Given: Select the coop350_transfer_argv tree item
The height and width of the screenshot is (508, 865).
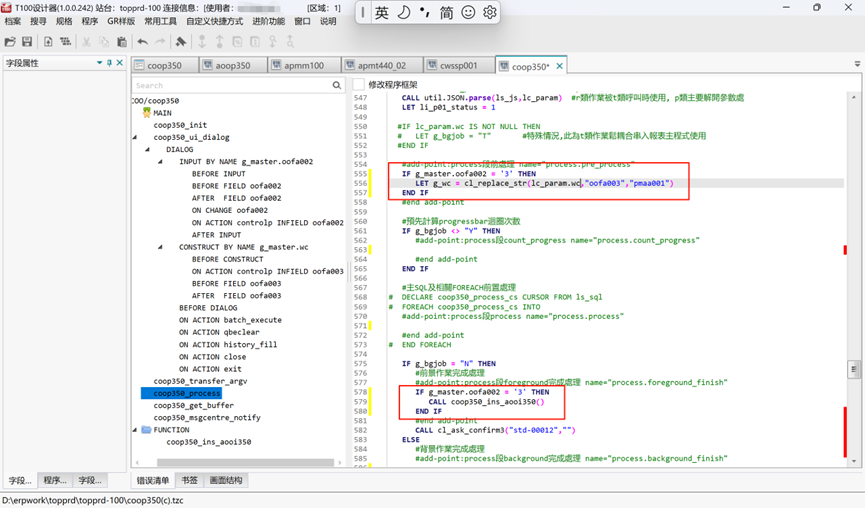Looking at the screenshot, I should click(200, 381).
